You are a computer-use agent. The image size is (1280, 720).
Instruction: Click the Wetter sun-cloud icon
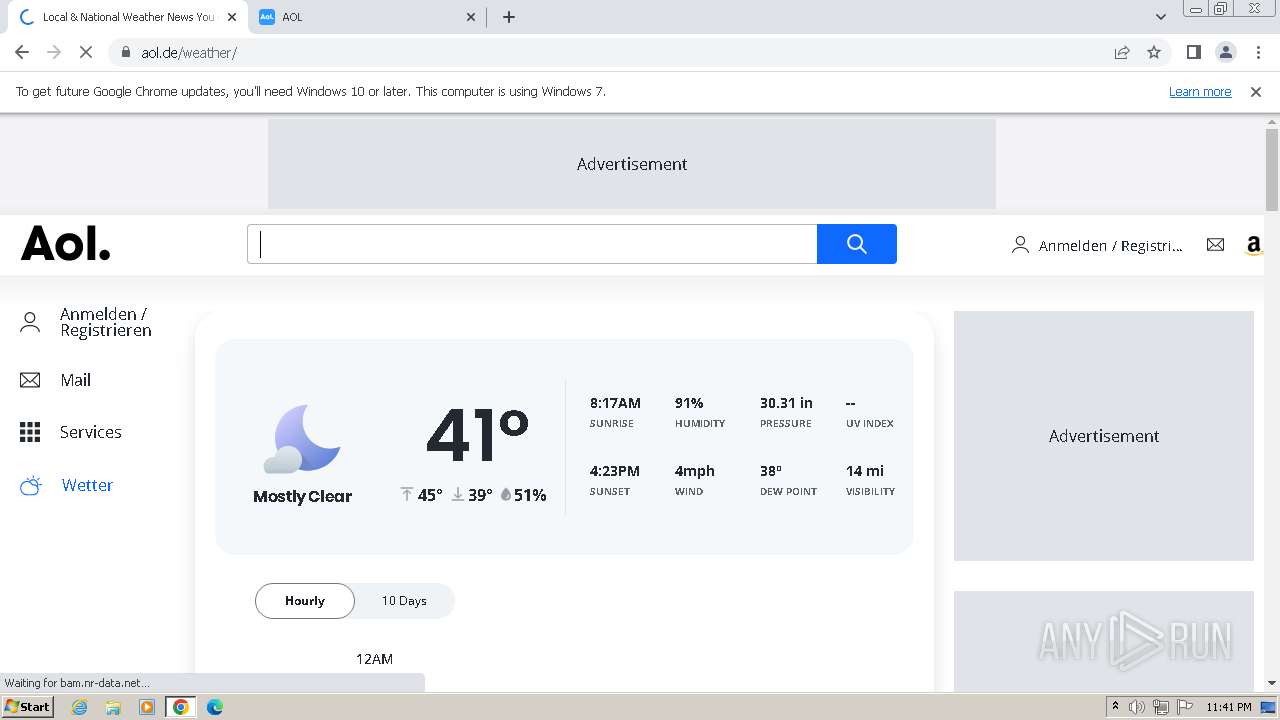point(31,485)
